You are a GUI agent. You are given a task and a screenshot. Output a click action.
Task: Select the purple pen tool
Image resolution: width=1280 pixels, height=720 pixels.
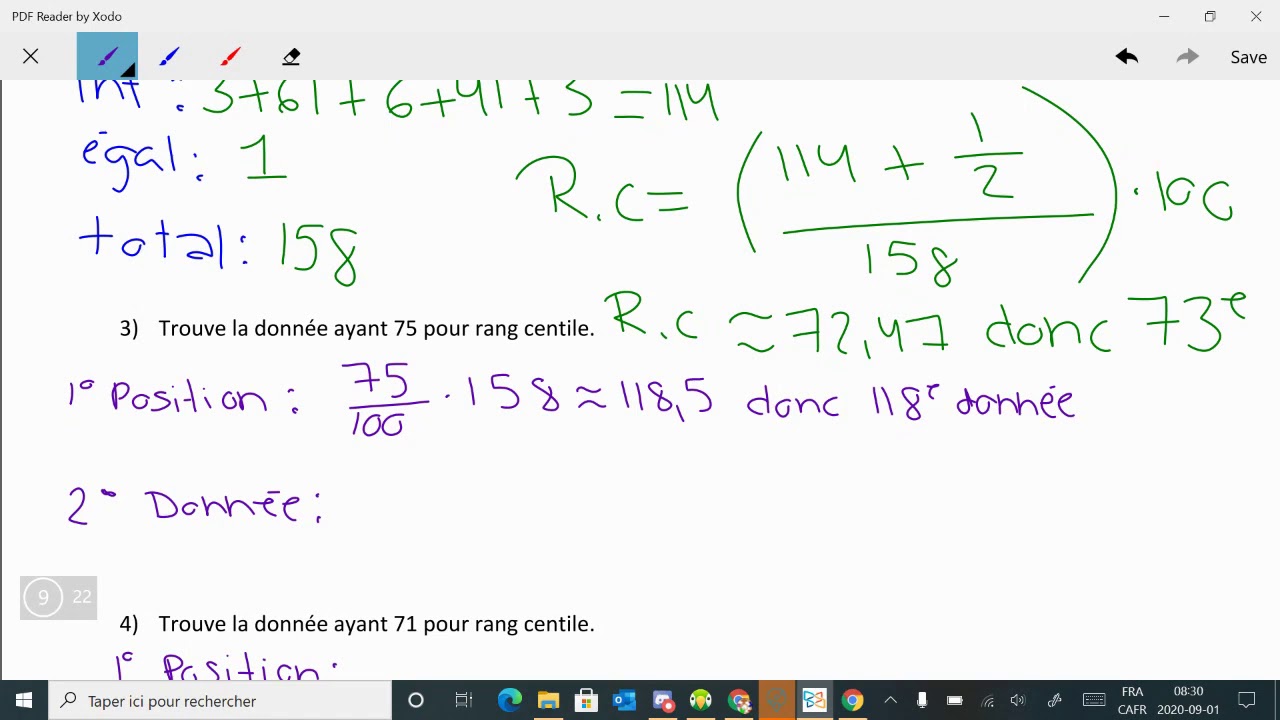click(107, 57)
